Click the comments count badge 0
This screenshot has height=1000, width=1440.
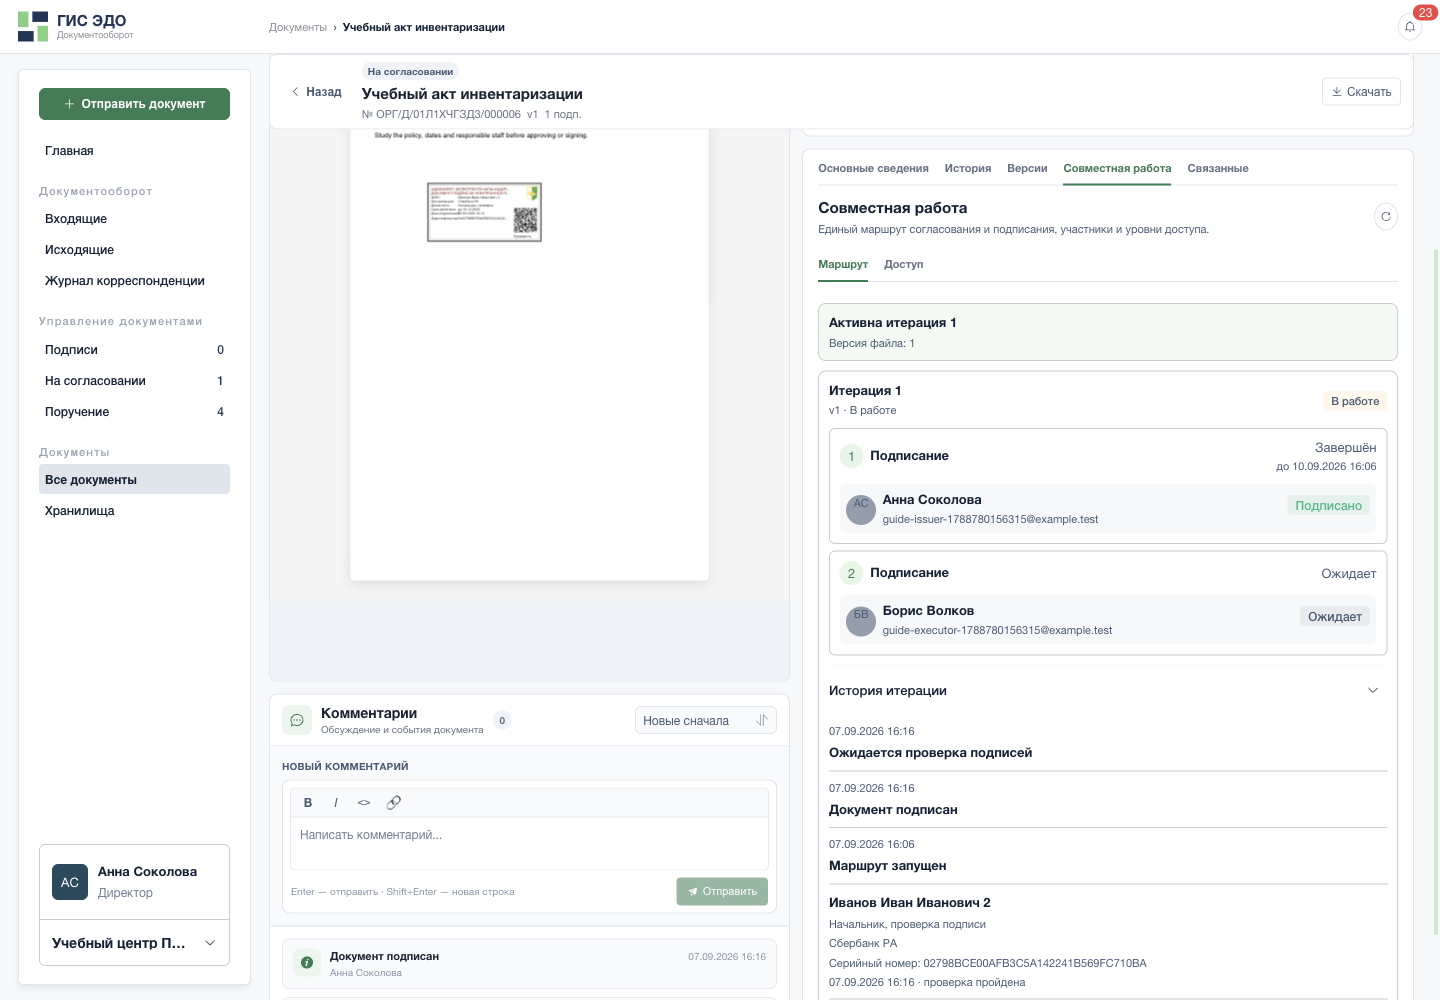[502, 720]
